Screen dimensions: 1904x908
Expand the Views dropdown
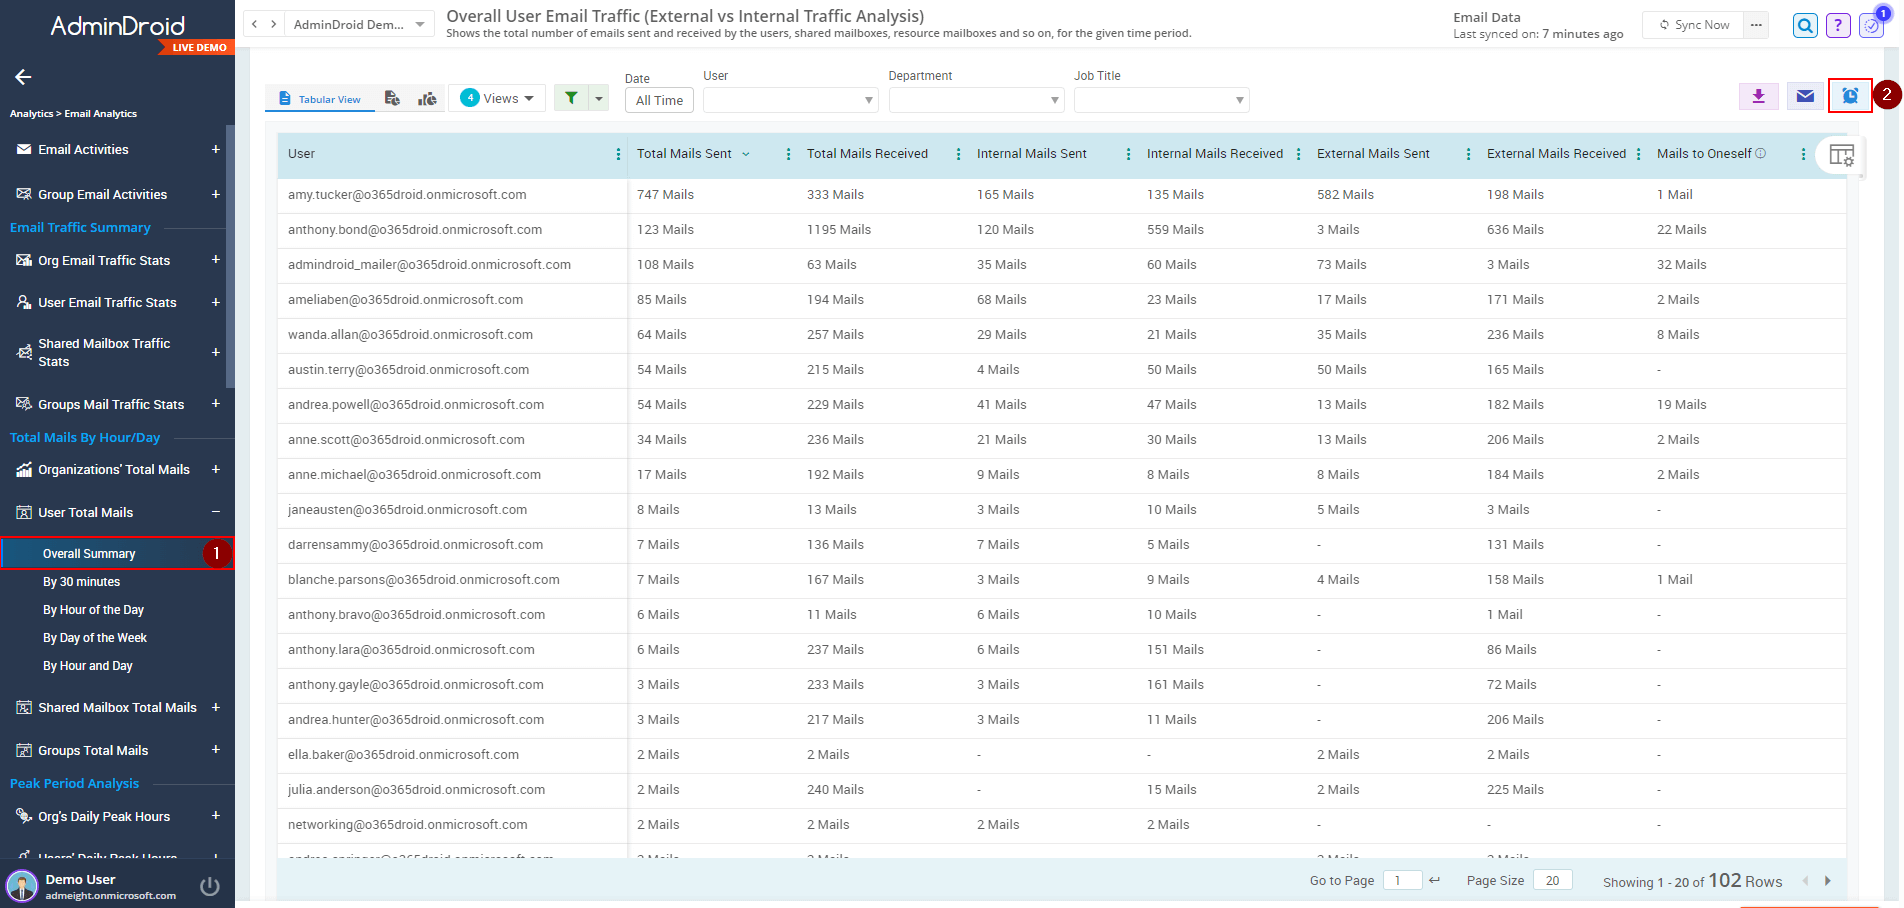pyautogui.click(x=497, y=98)
